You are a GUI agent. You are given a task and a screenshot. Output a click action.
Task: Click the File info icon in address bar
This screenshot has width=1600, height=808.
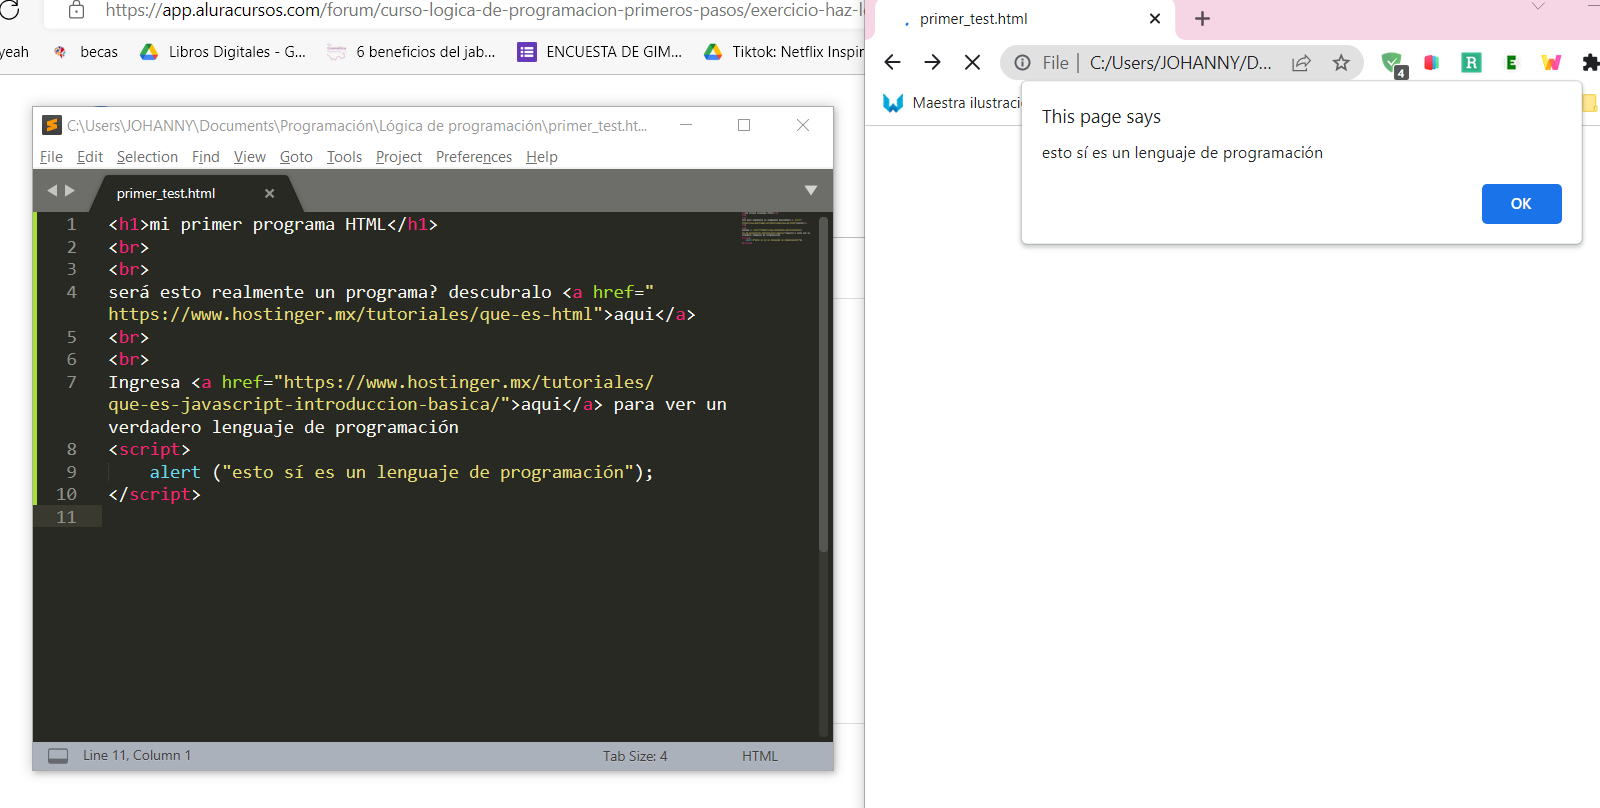pyautogui.click(x=1022, y=63)
